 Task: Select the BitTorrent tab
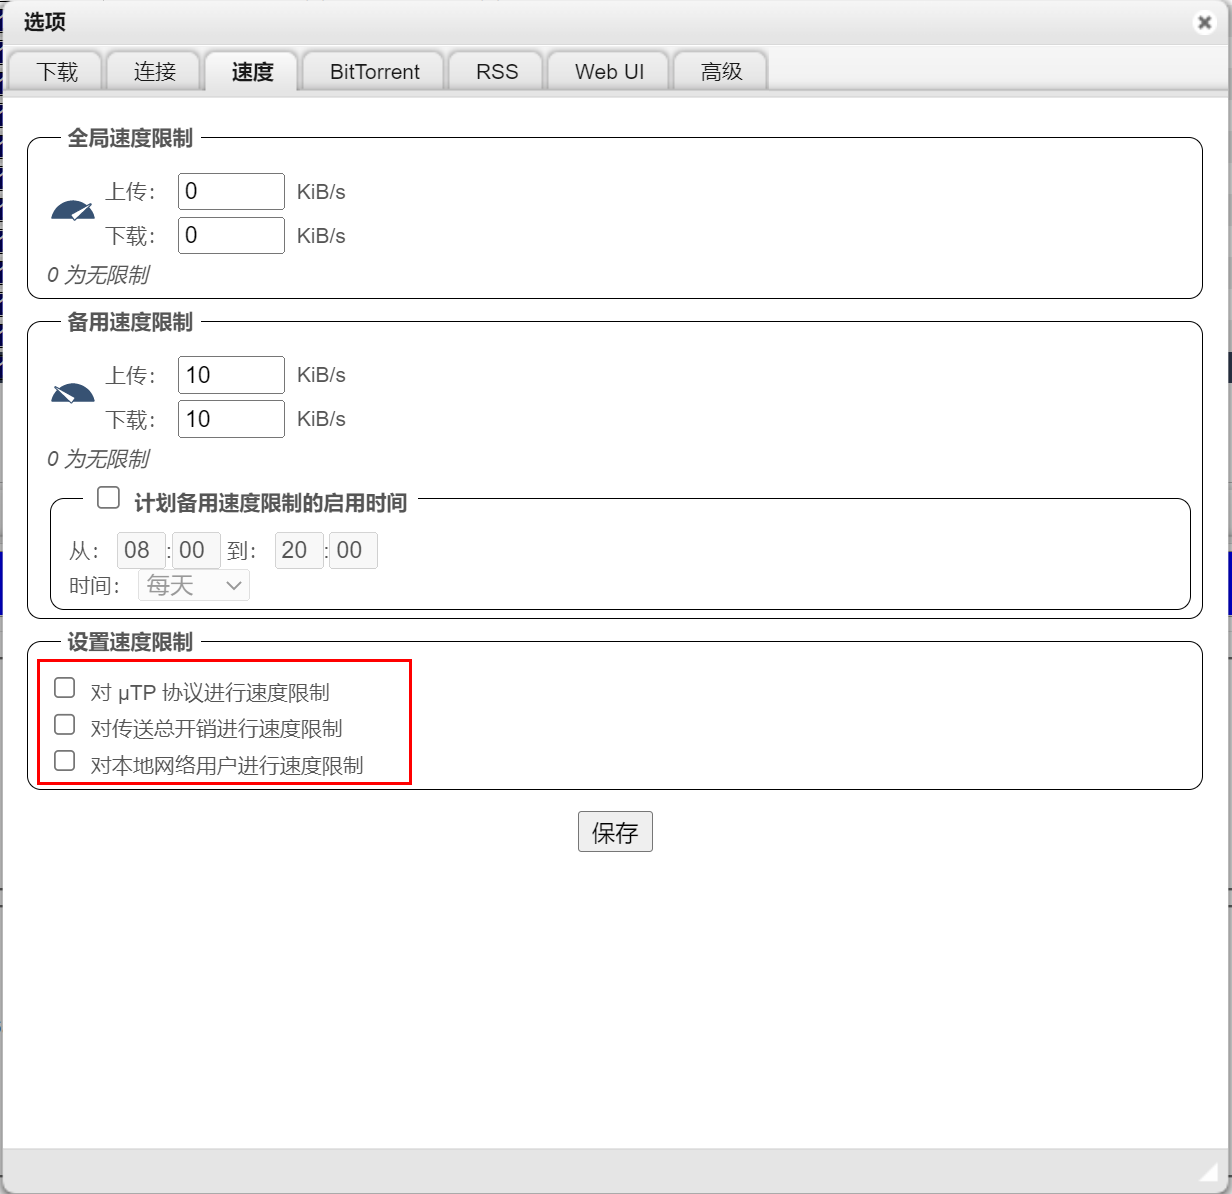[375, 72]
